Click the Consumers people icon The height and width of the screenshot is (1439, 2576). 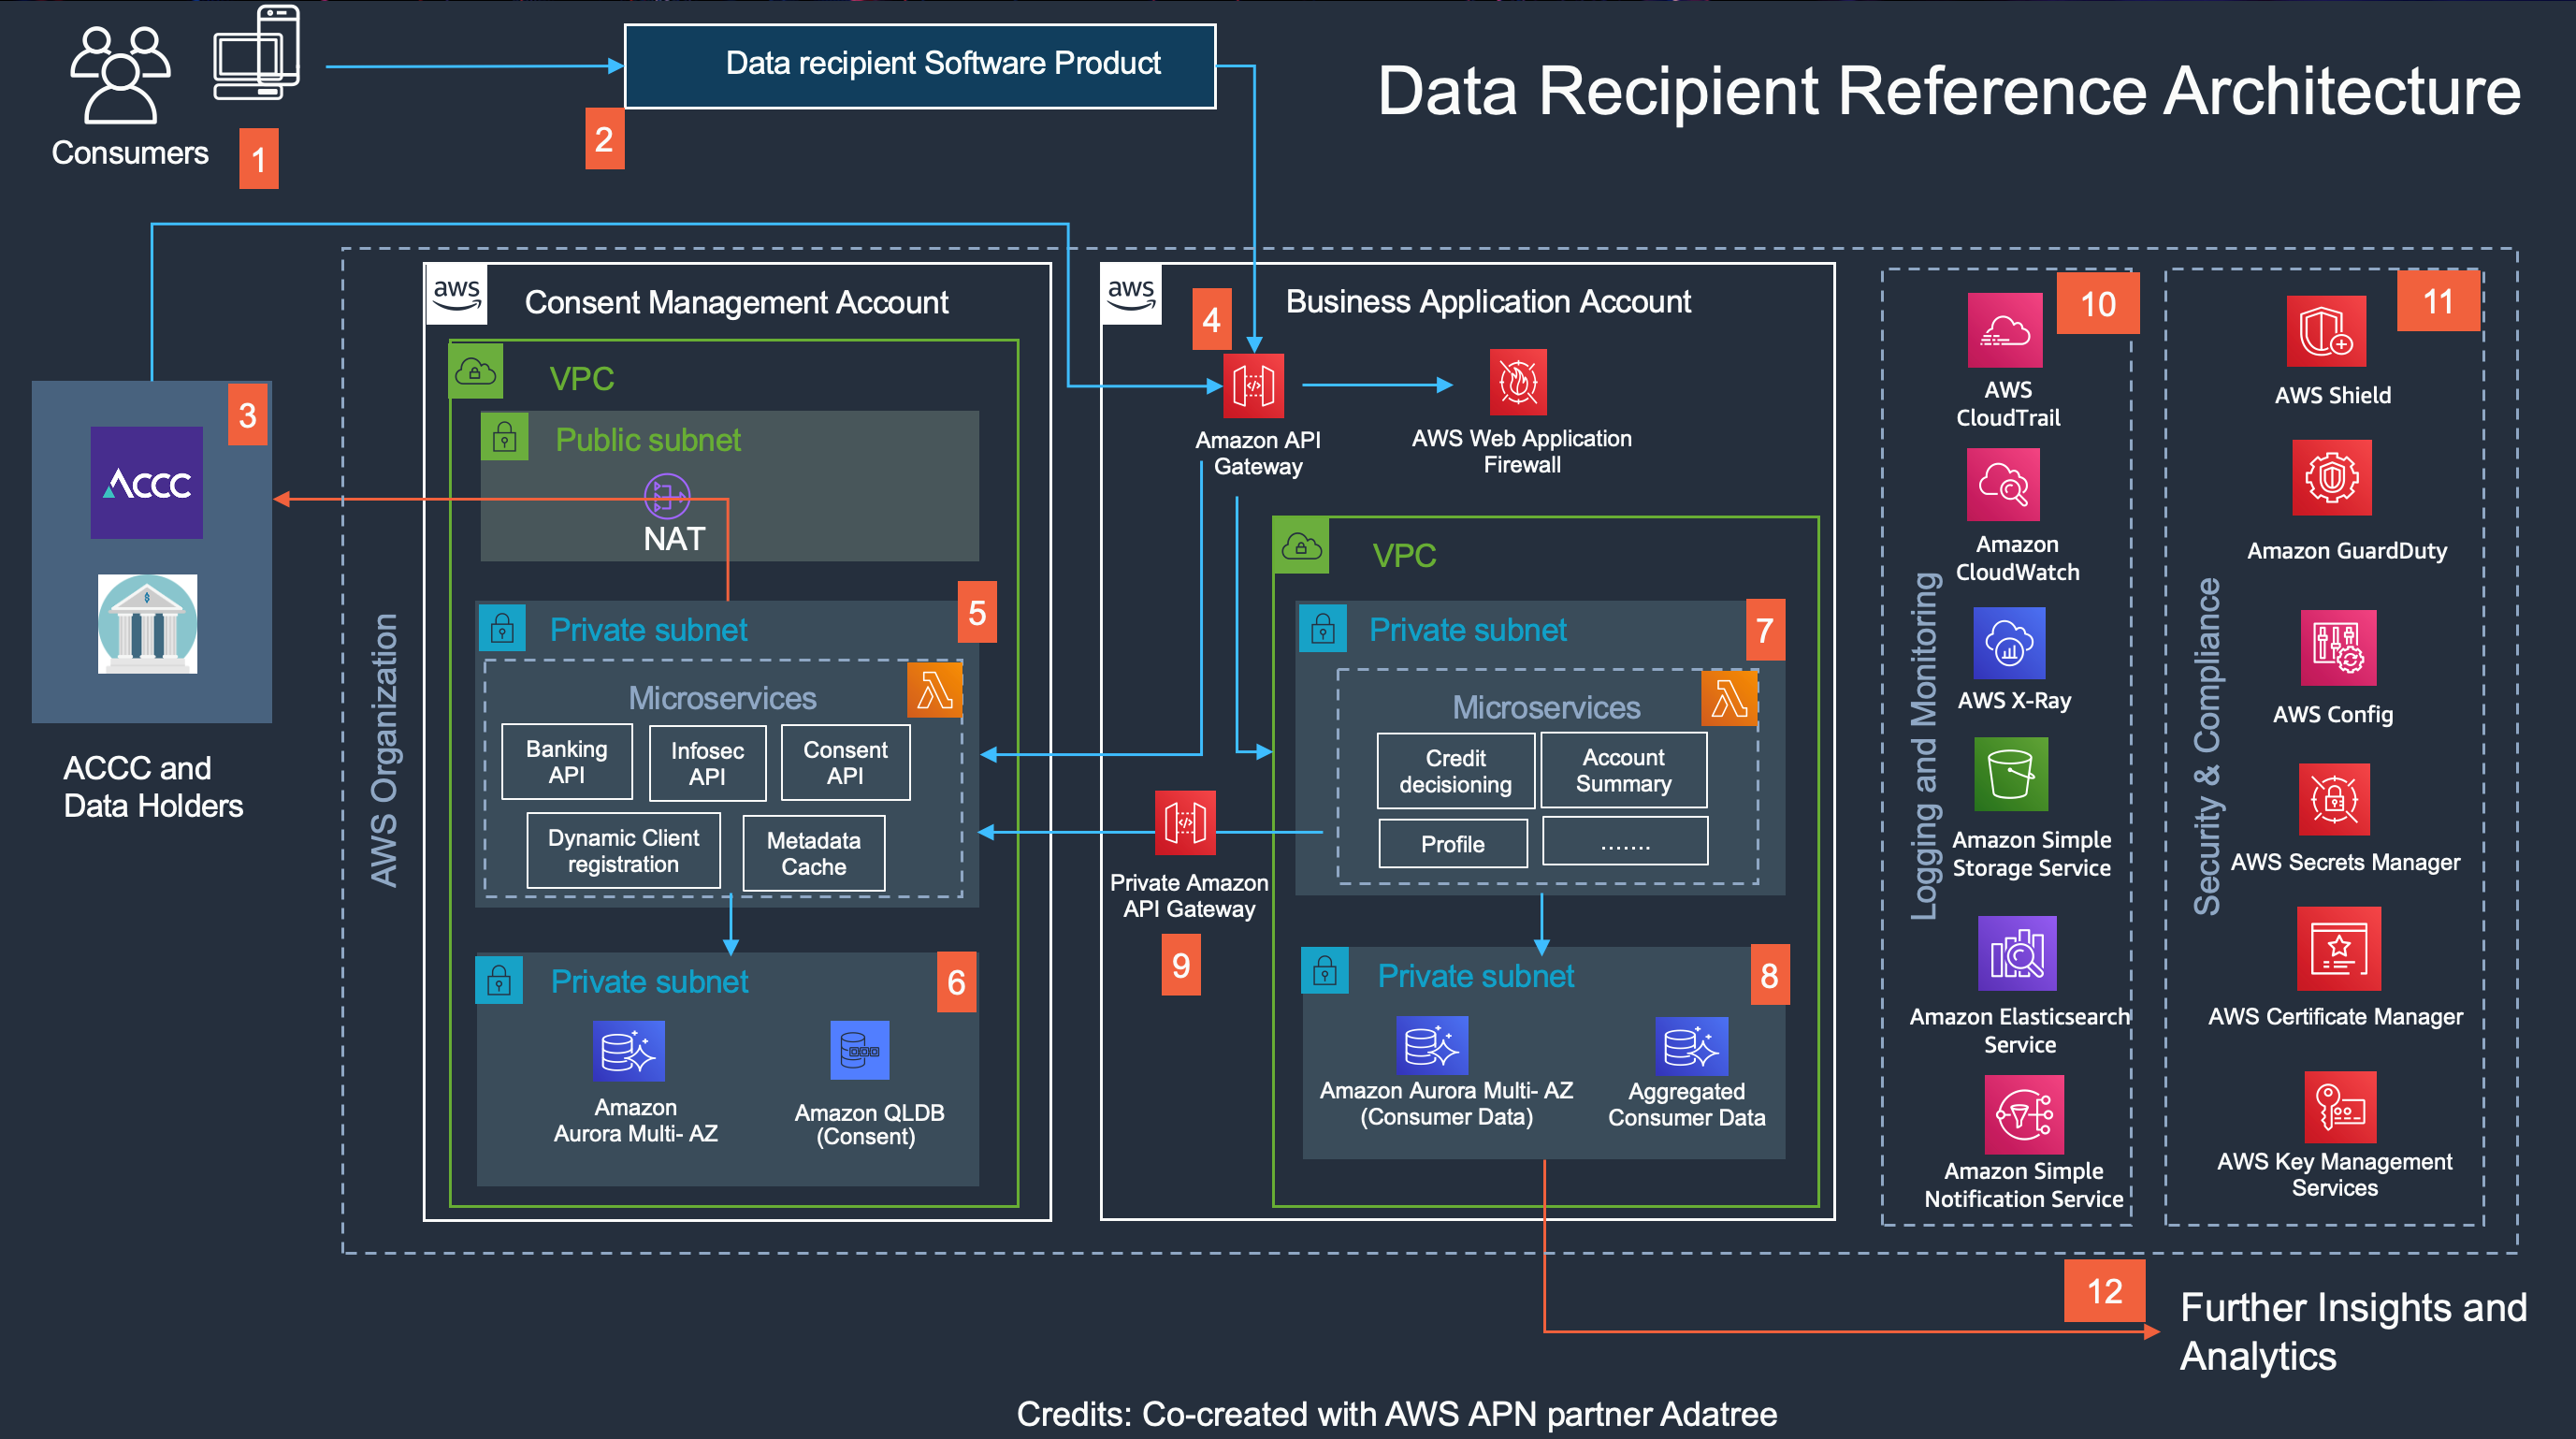point(120,75)
